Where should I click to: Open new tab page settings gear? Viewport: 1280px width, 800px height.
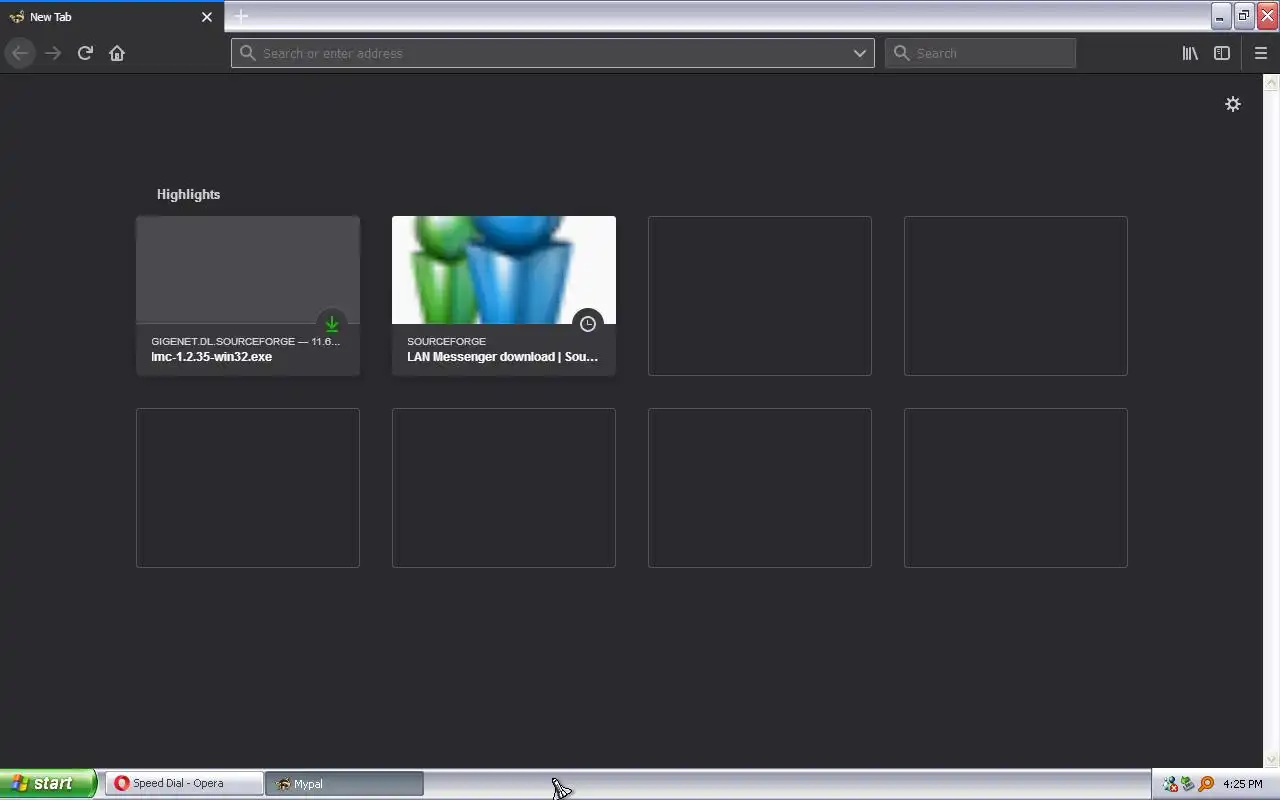pyautogui.click(x=1233, y=104)
